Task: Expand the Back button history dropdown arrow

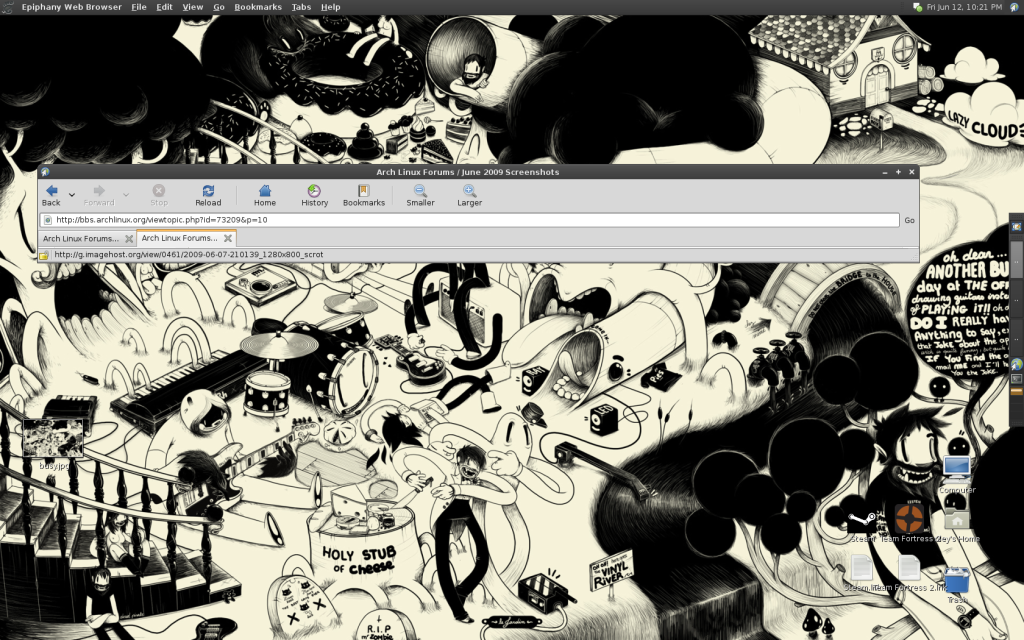Action: (x=72, y=194)
